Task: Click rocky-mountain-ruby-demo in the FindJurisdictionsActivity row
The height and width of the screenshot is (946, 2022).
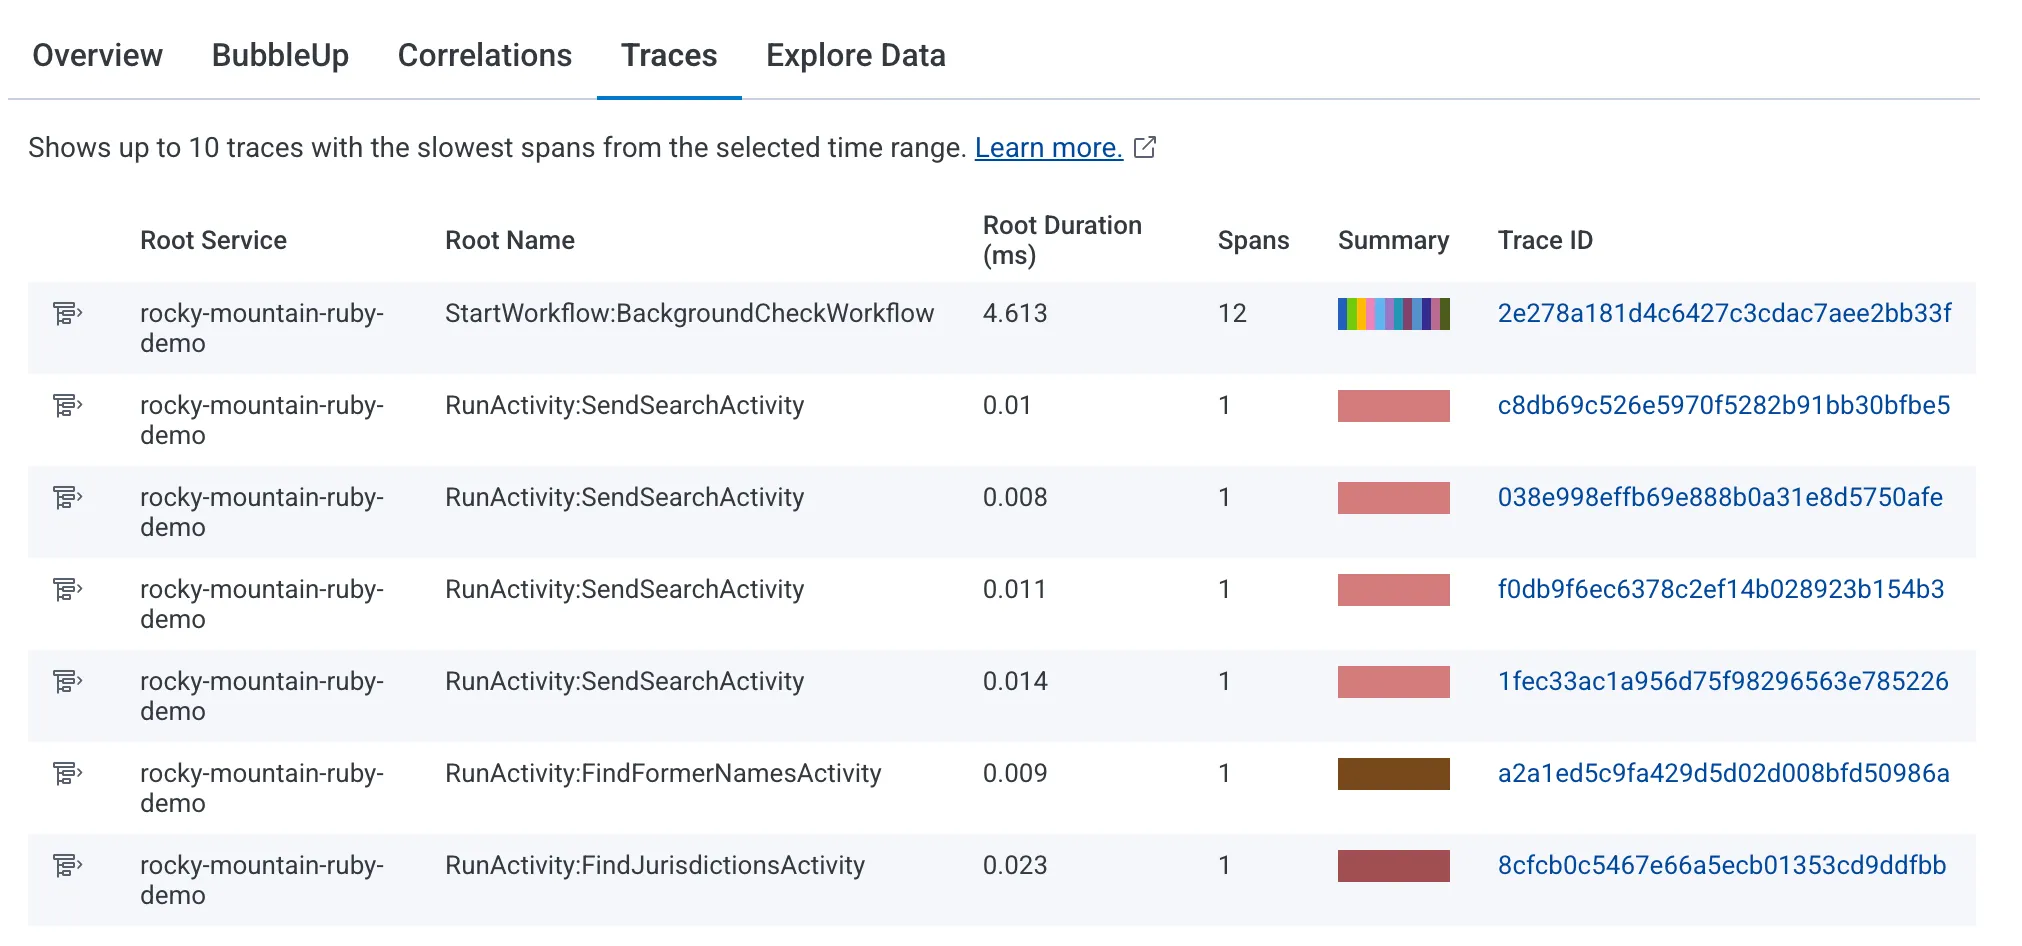Action: click(262, 880)
